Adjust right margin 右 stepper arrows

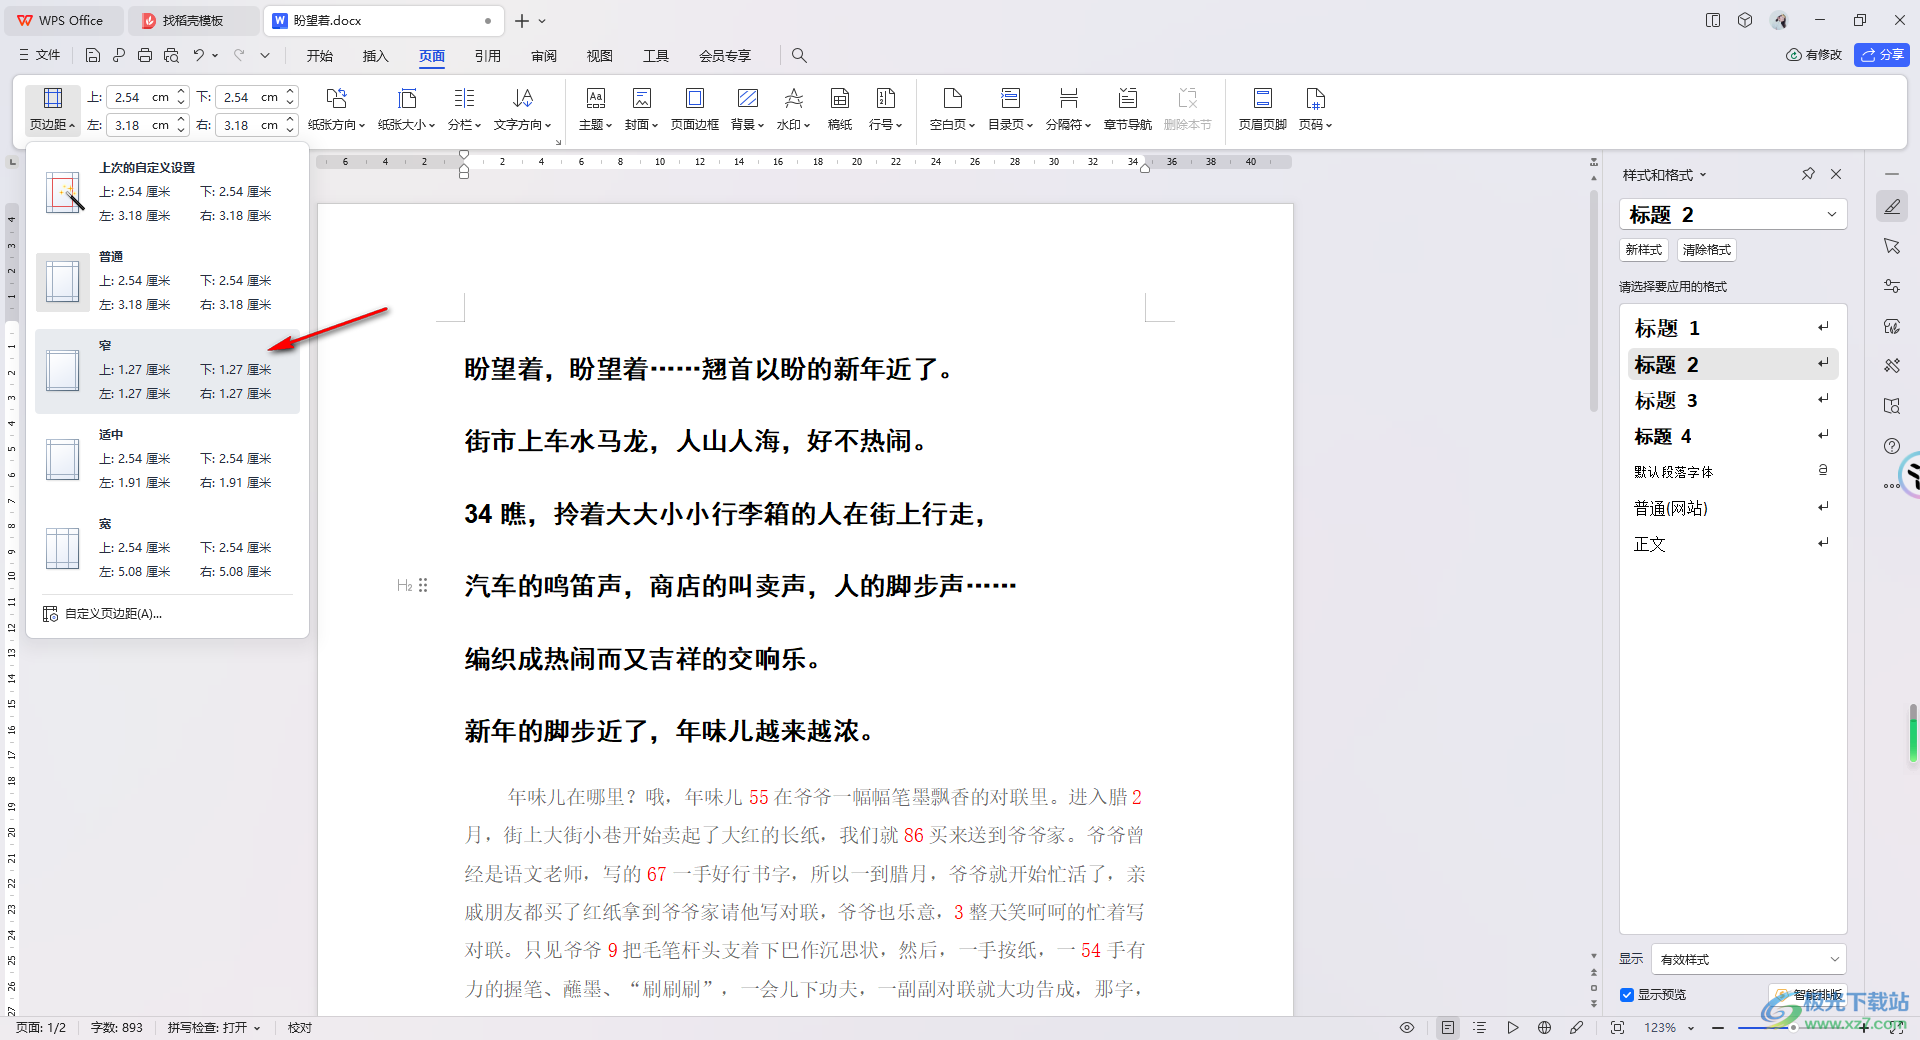coord(290,125)
